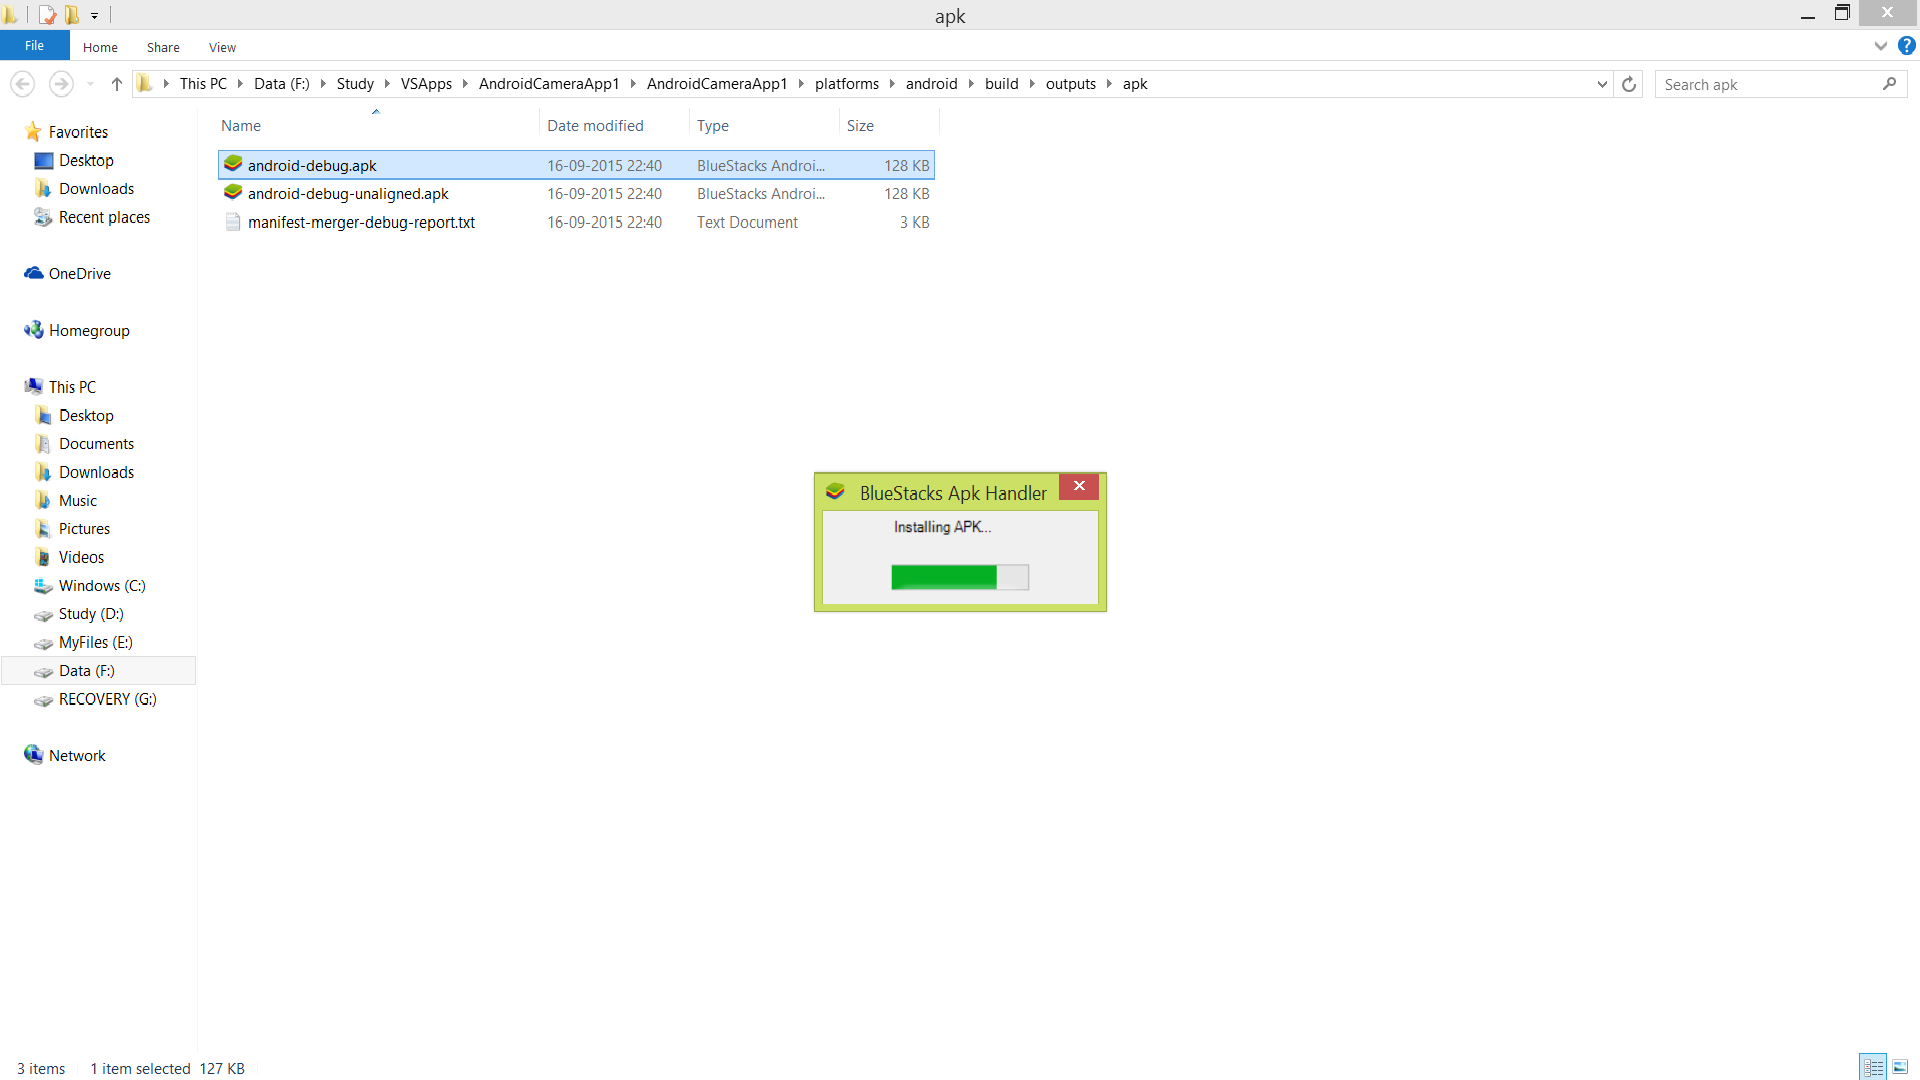Go forward with the navigation arrow
Viewport: 1920px width, 1080px height.
click(x=61, y=84)
